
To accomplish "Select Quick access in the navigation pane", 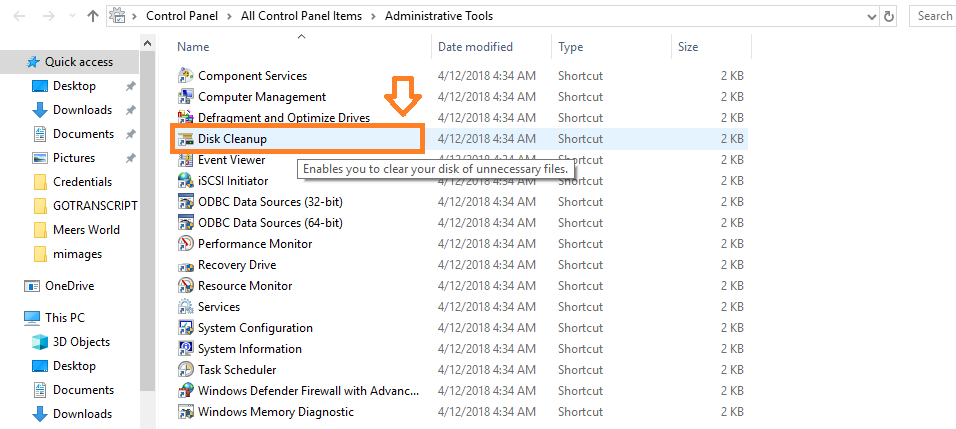I will coord(79,62).
